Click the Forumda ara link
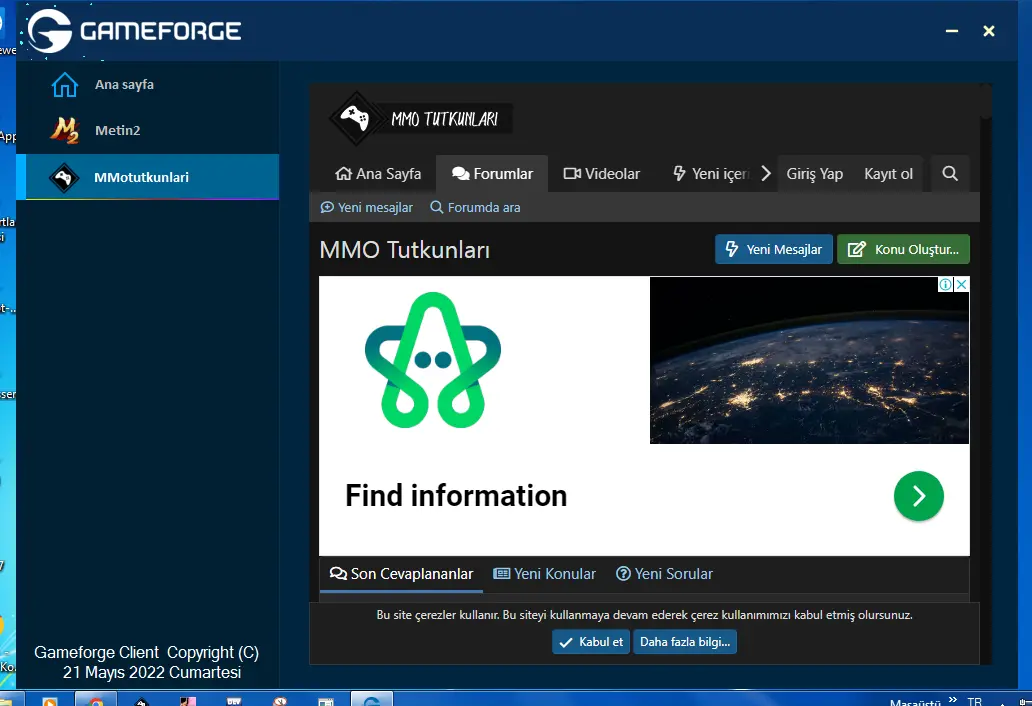Image resolution: width=1032 pixels, height=706 pixels. coord(475,207)
